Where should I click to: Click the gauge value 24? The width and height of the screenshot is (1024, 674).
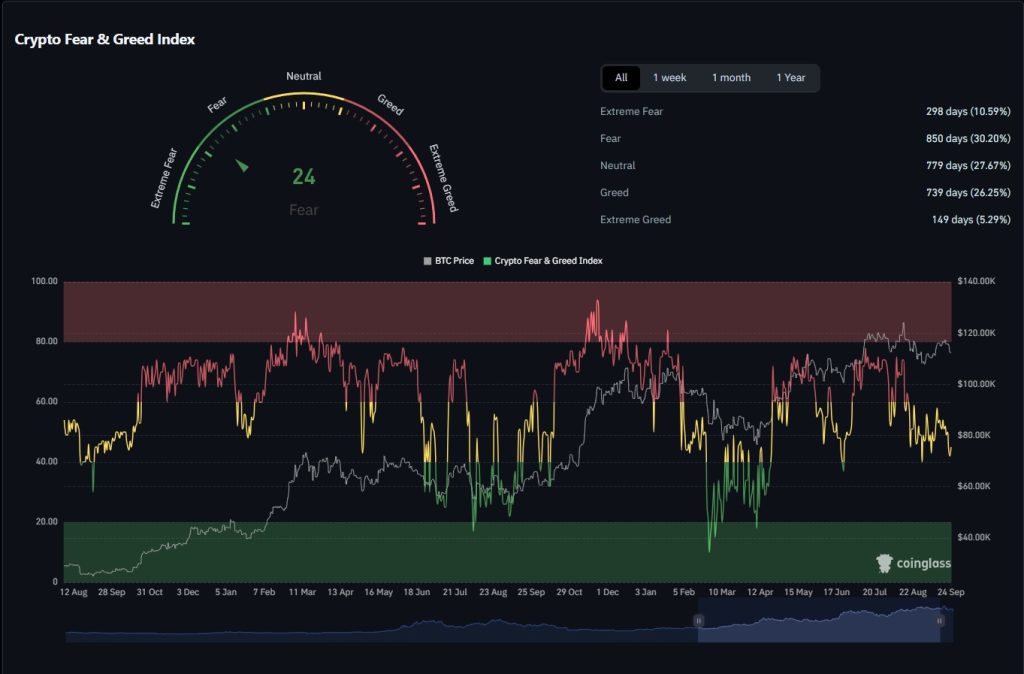click(304, 178)
